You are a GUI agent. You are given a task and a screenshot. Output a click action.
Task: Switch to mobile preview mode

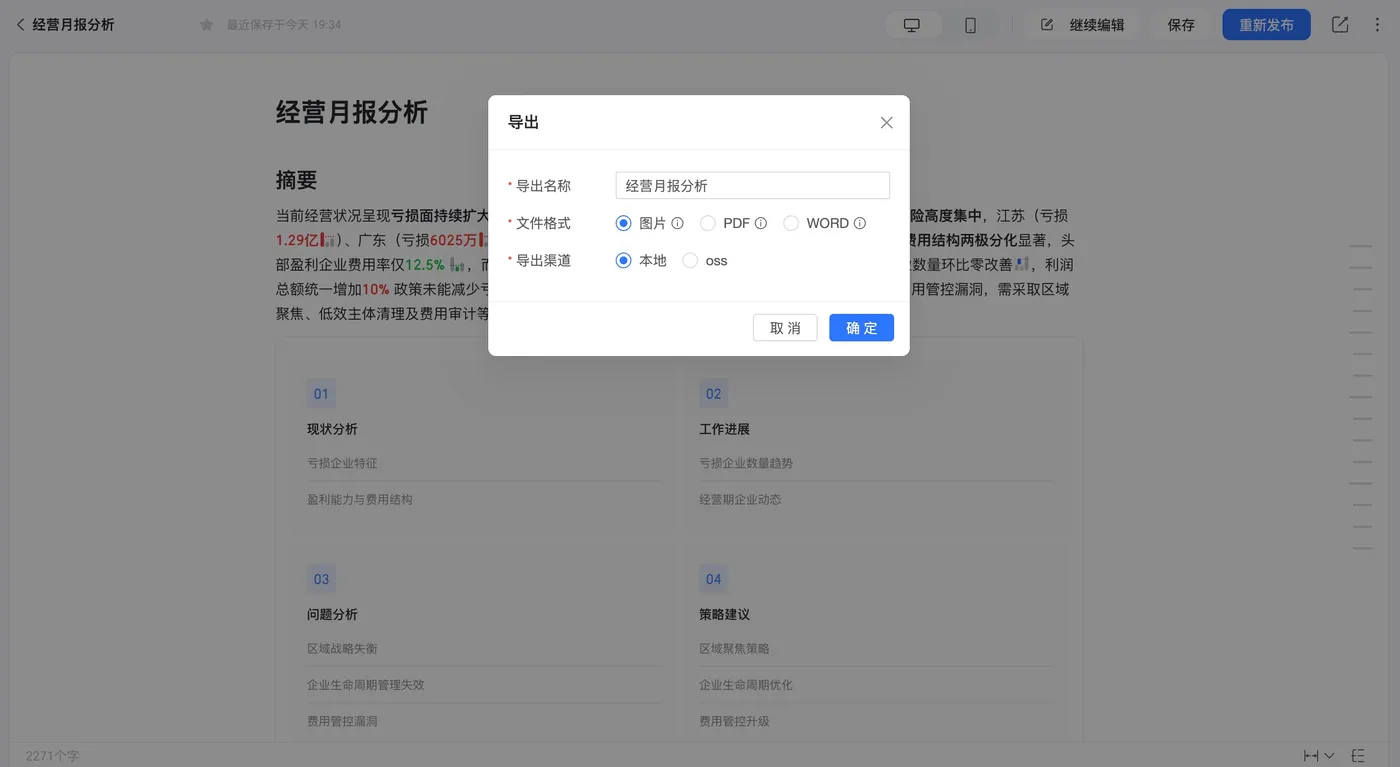[x=970, y=25]
